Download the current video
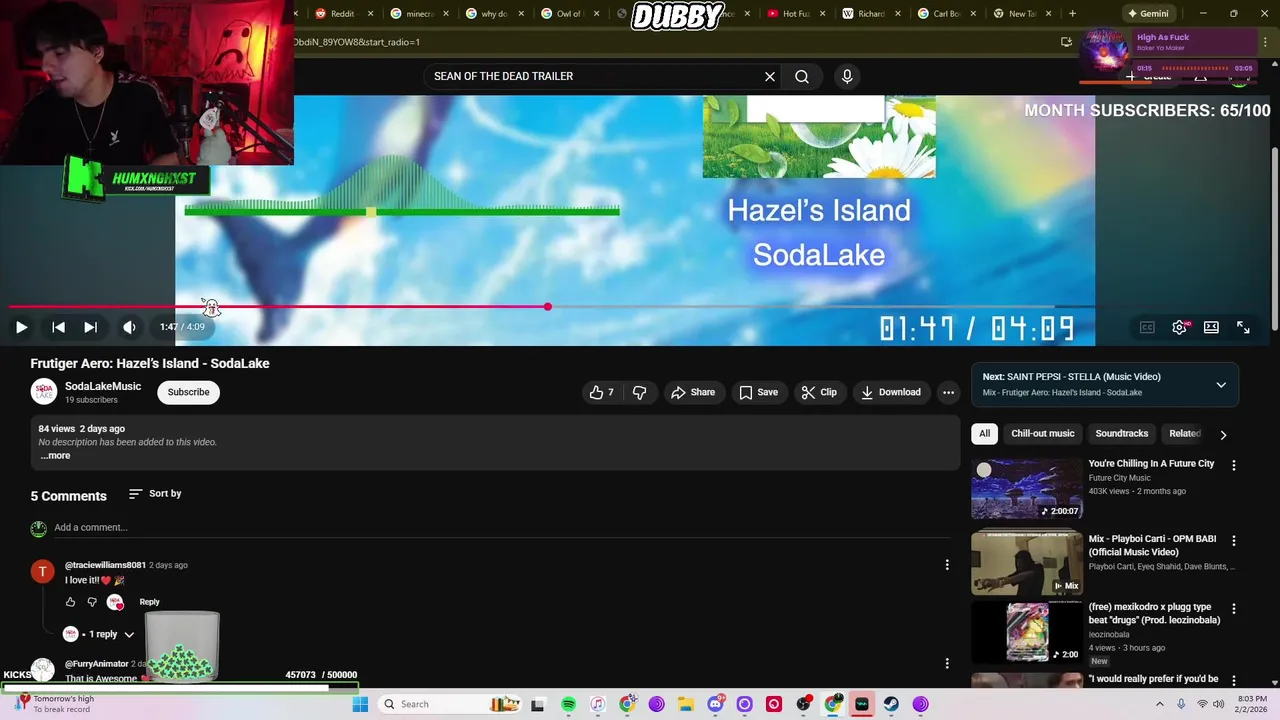The height and width of the screenshot is (720, 1280). [x=891, y=392]
